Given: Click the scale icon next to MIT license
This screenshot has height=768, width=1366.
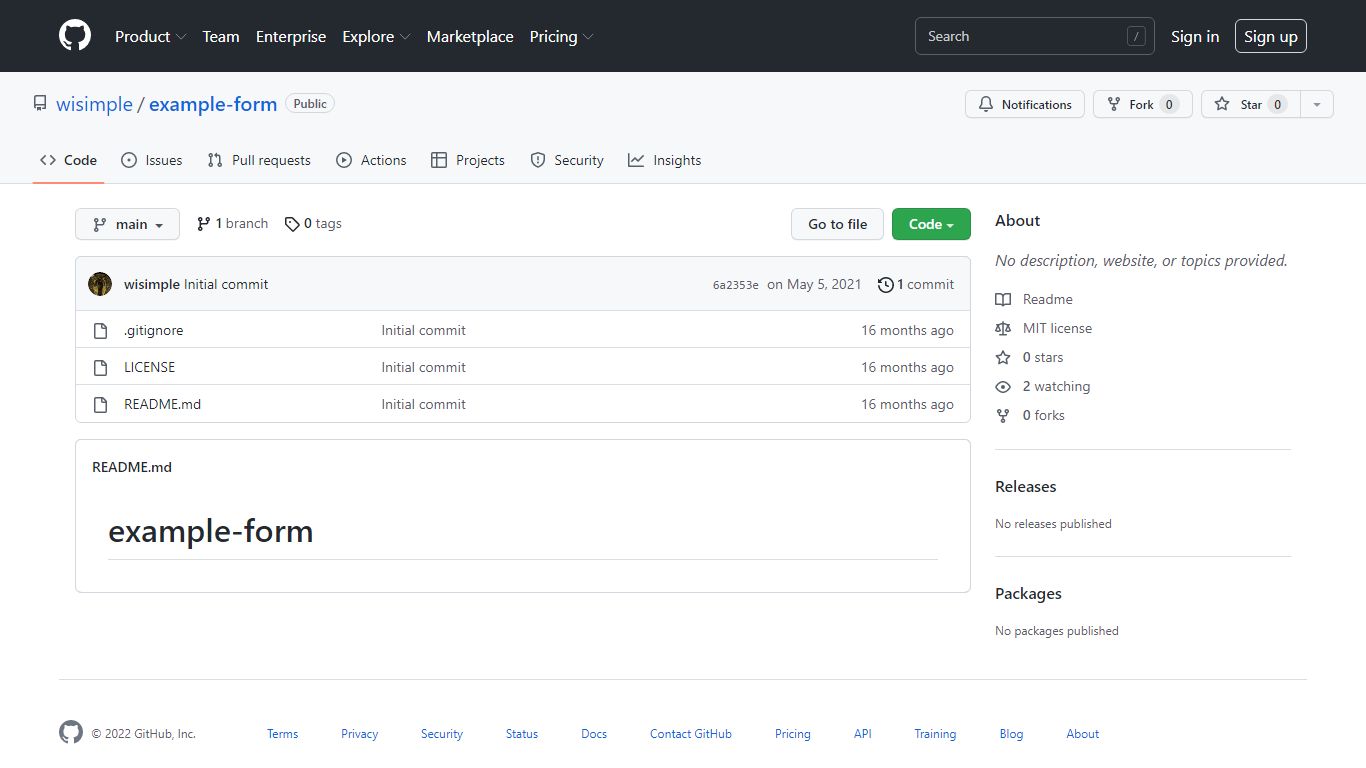Looking at the screenshot, I should [x=1003, y=328].
